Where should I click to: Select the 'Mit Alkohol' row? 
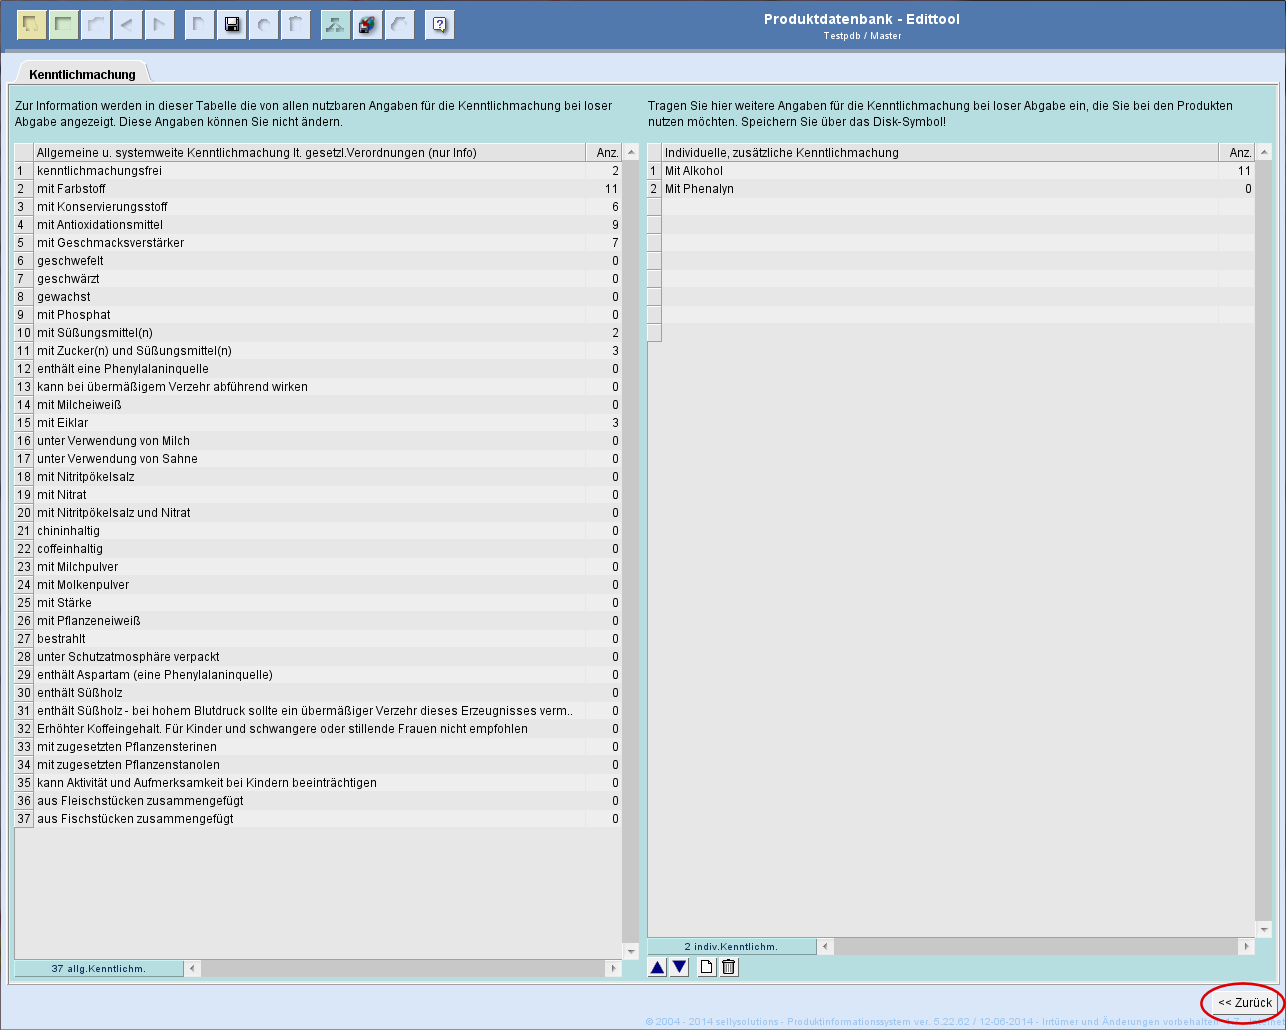click(x=940, y=171)
